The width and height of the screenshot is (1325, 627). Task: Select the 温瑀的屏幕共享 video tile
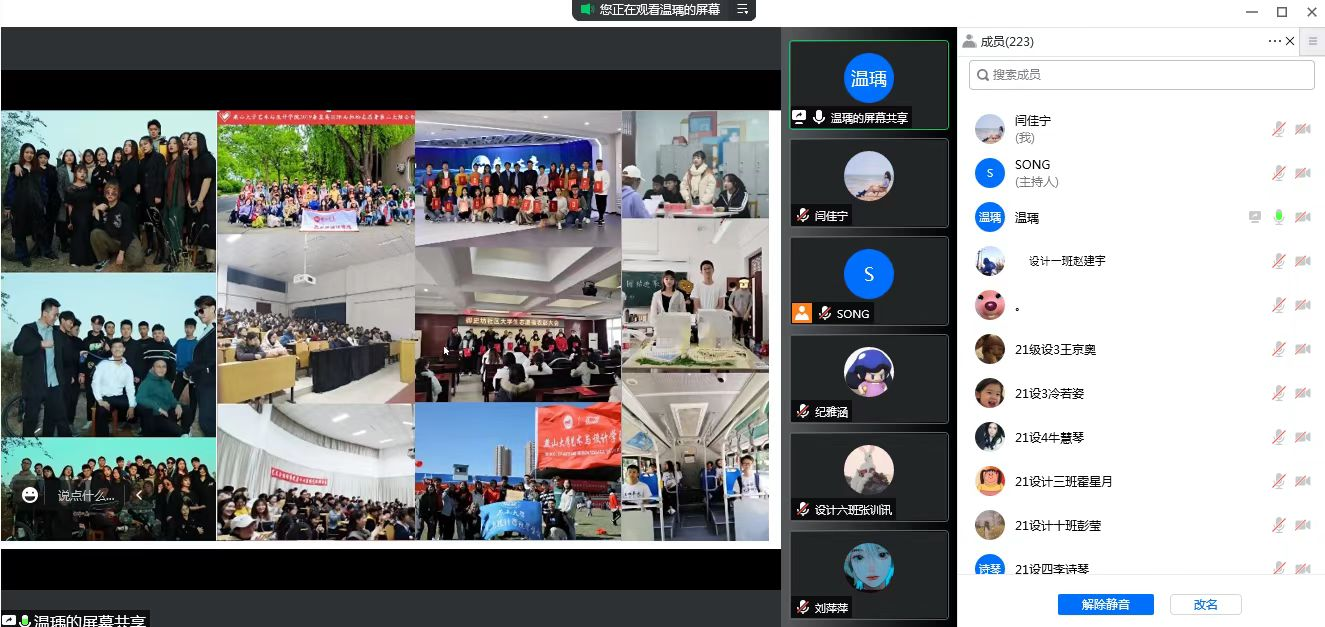(x=868, y=84)
